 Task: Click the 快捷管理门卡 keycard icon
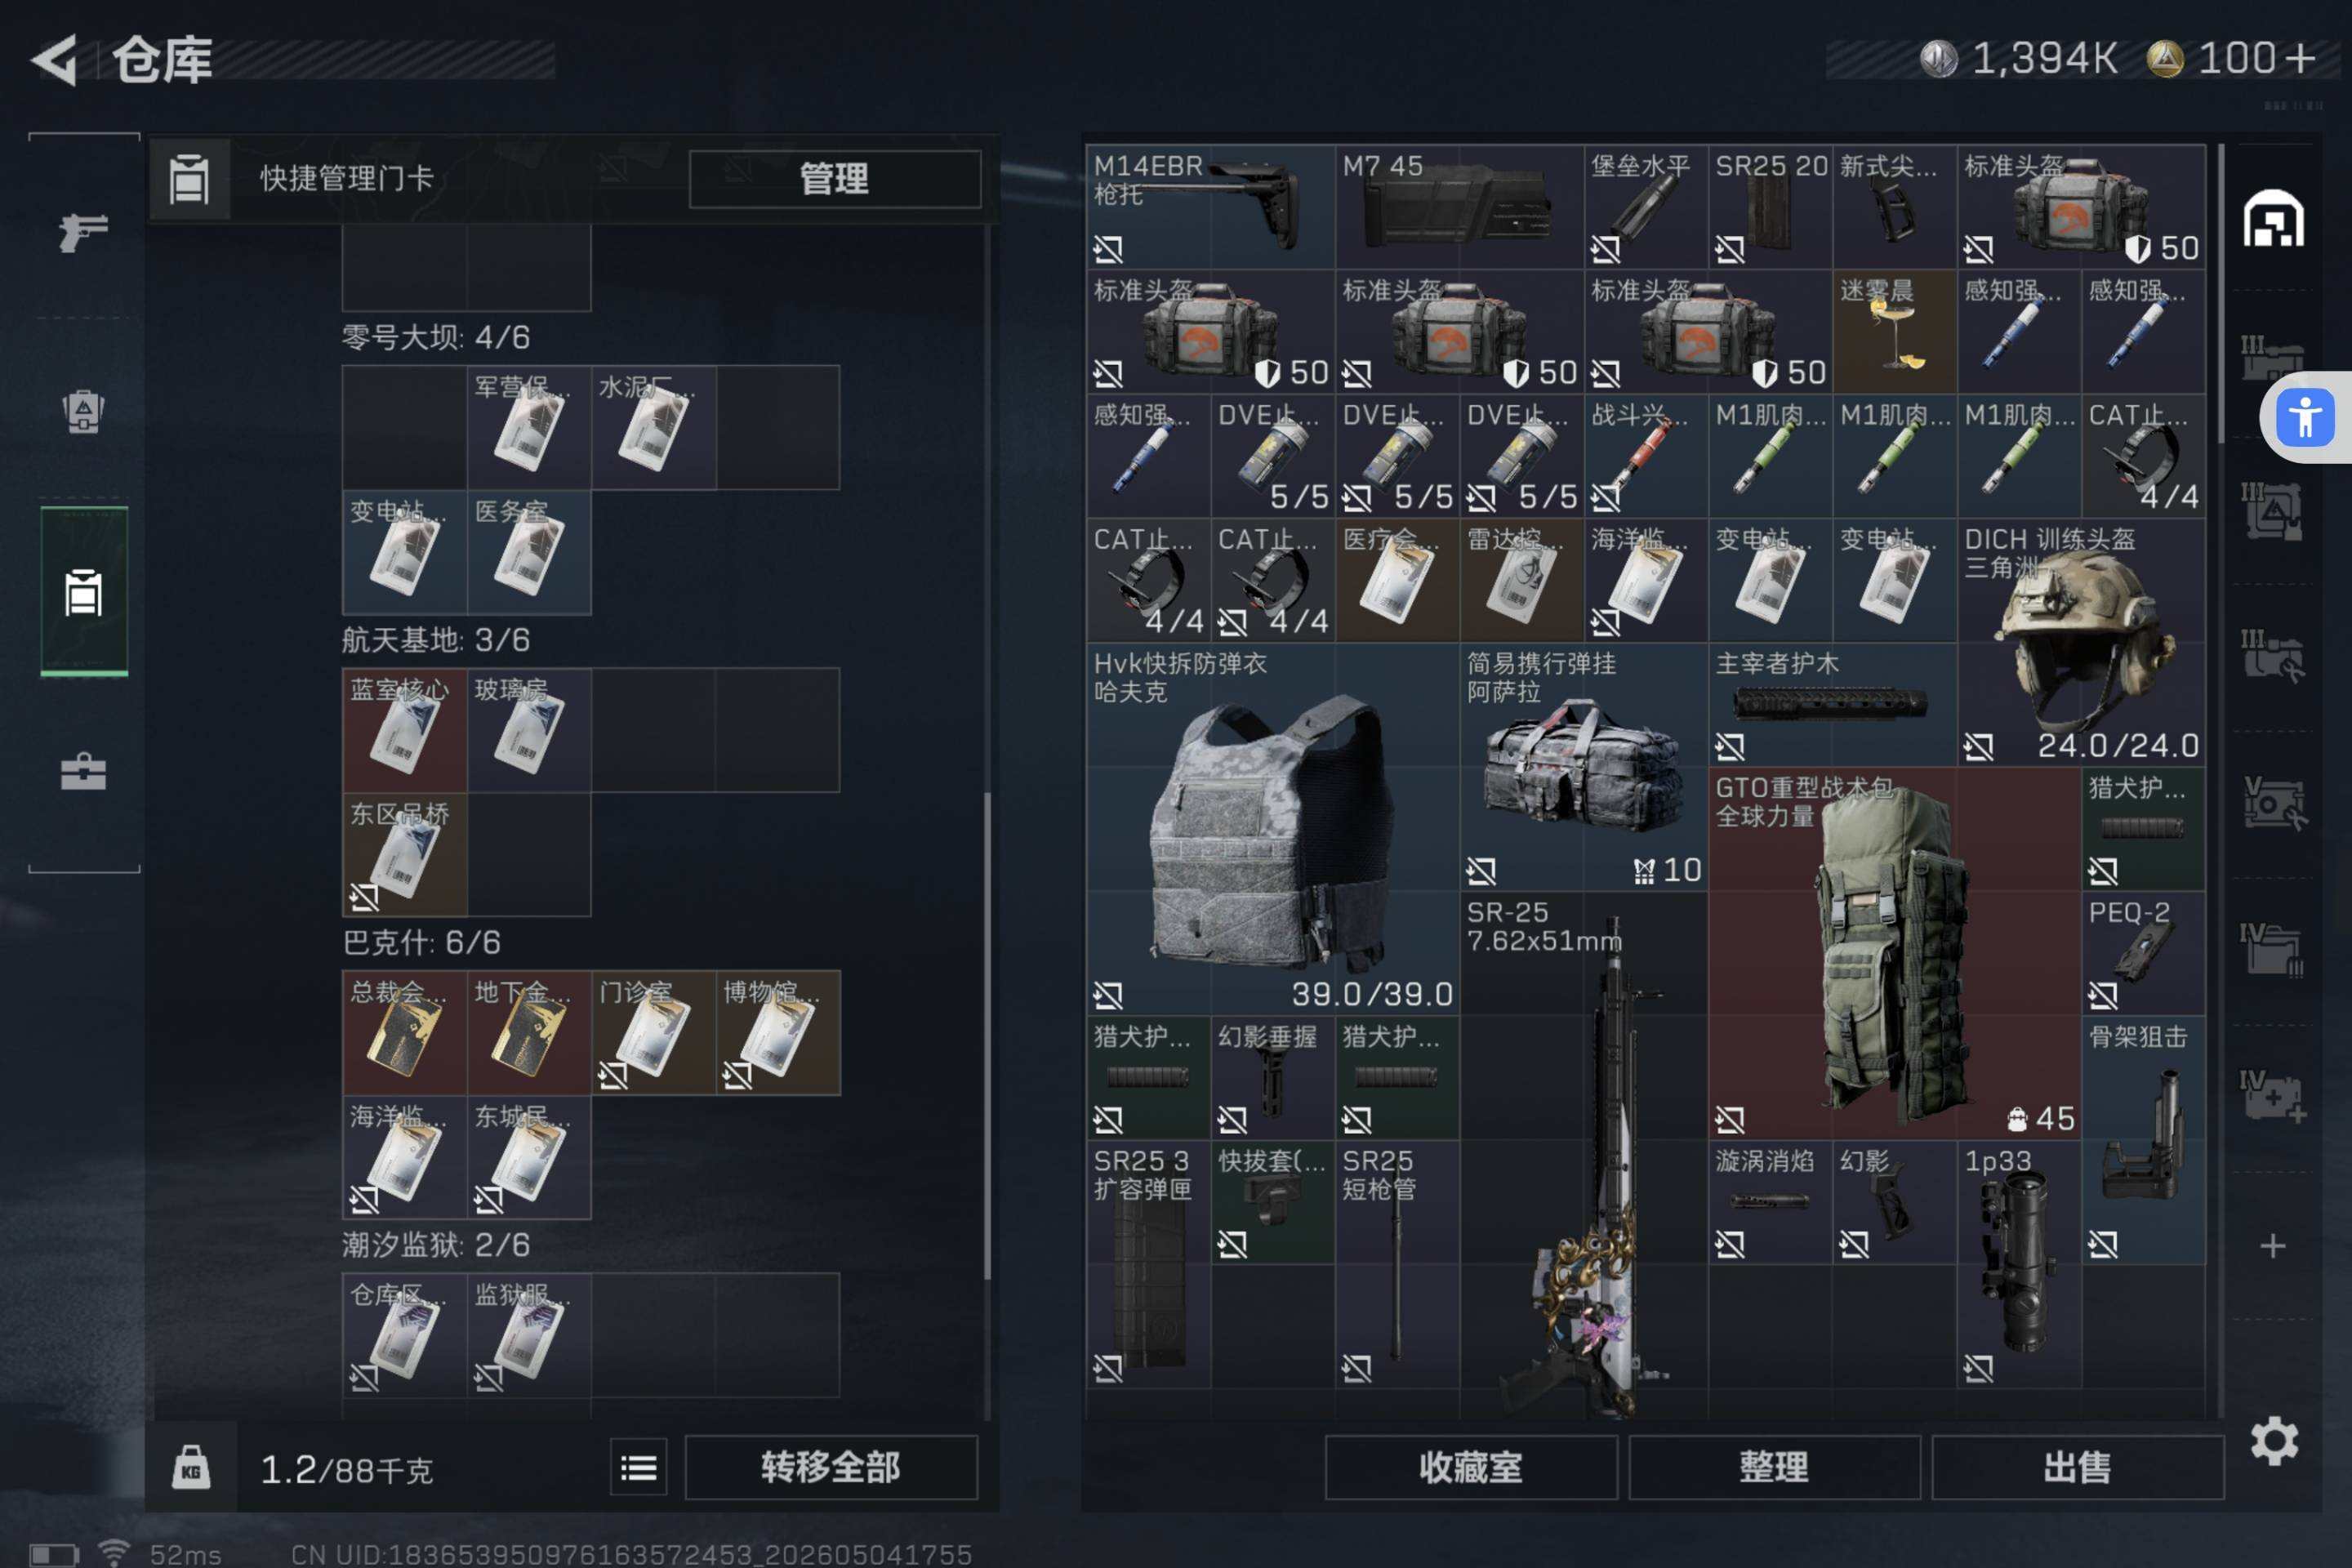pyautogui.click(x=189, y=179)
